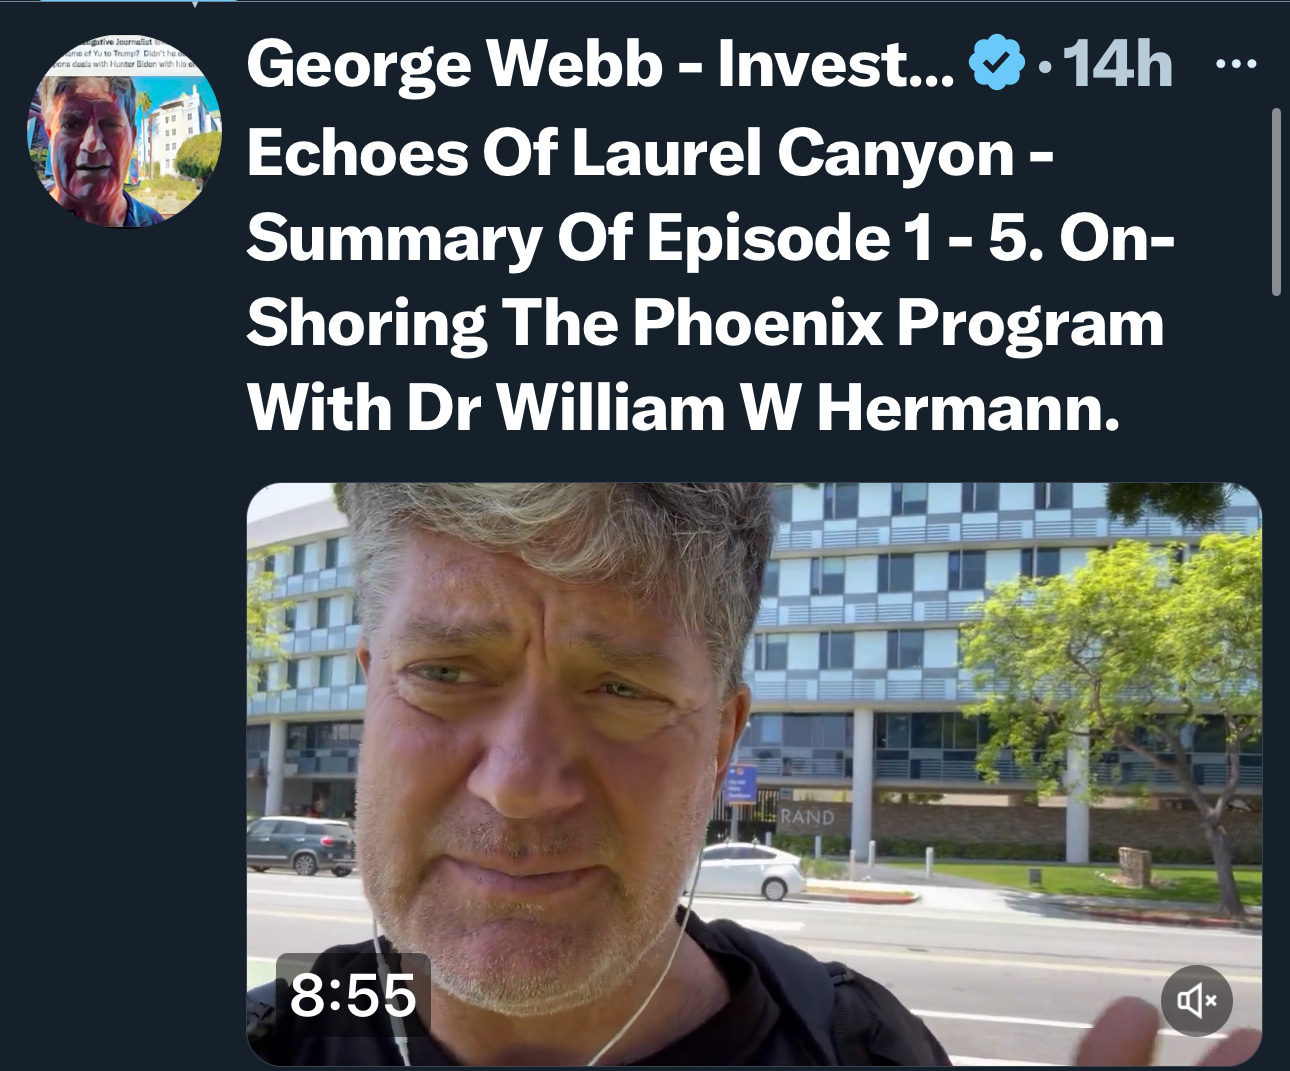Click the dark parked SUV in the video

coord(301,846)
